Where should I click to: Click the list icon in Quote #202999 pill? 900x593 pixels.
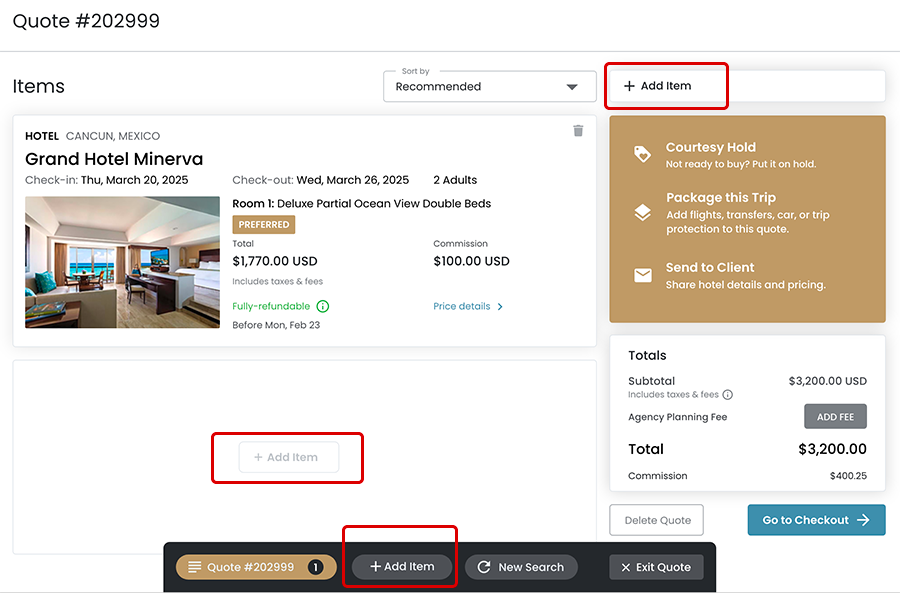point(195,567)
